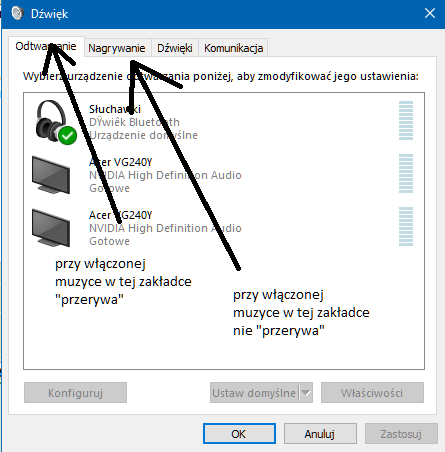Open device Właściwości
The height and width of the screenshot is (452, 445).
tap(372, 393)
